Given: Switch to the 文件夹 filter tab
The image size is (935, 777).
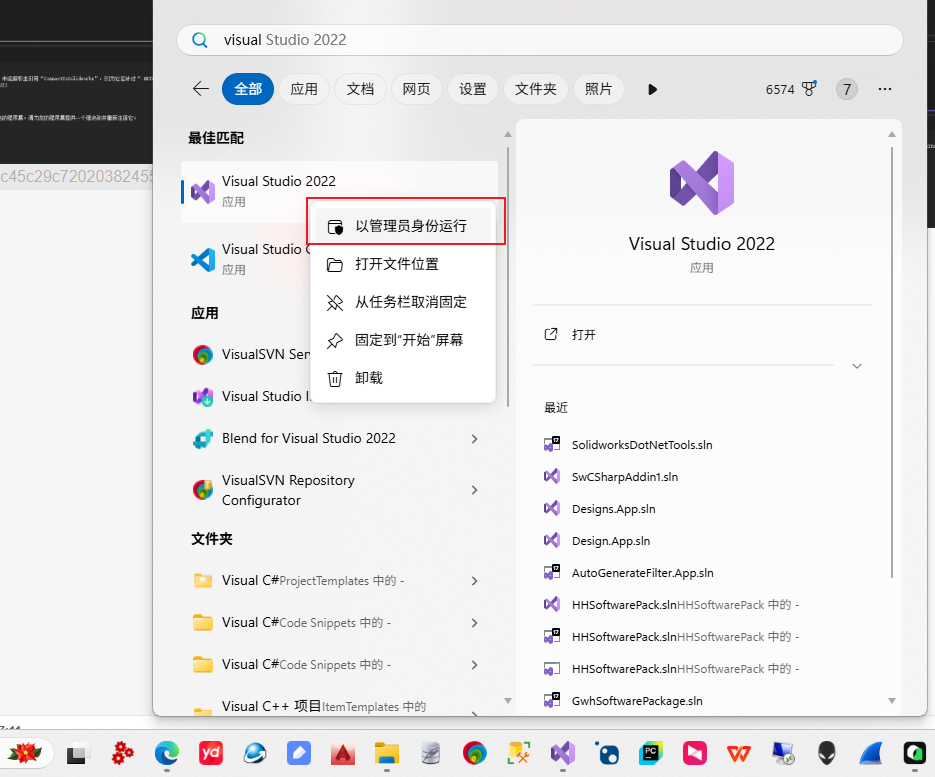Looking at the screenshot, I should click(535, 89).
